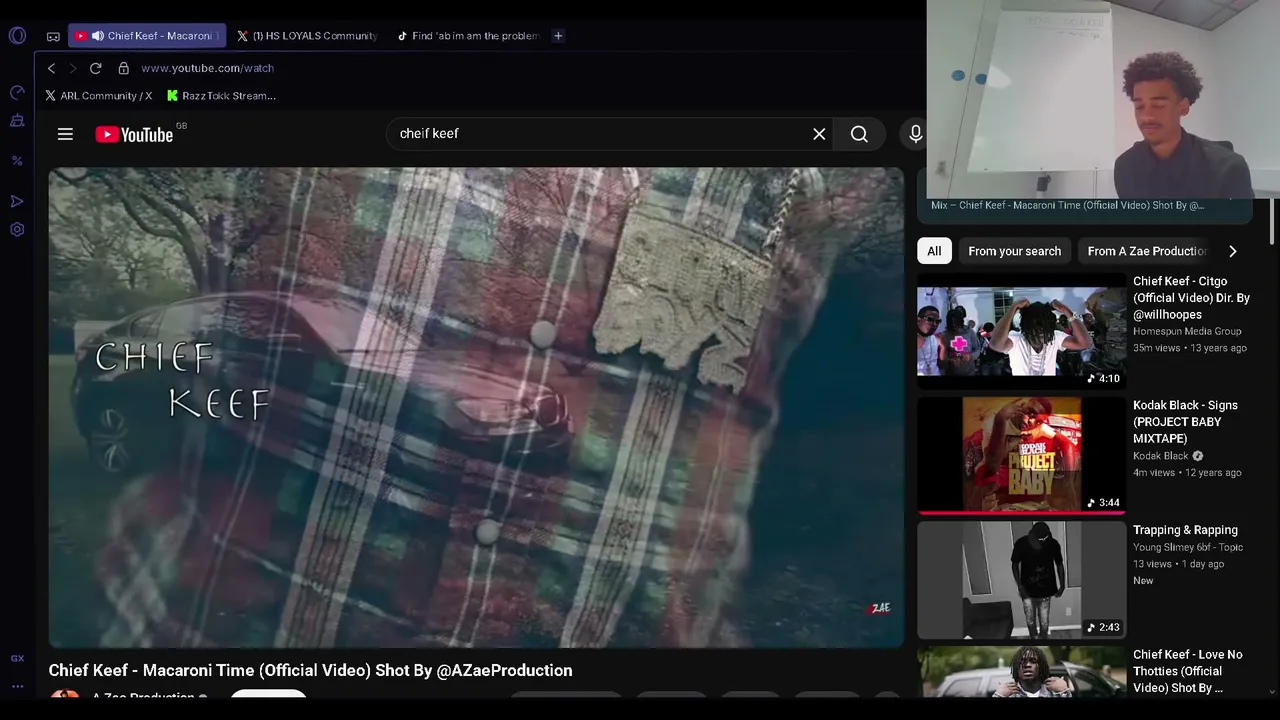Select the 'From your search' chip
The height and width of the screenshot is (720, 1280).
[1014, 251]
